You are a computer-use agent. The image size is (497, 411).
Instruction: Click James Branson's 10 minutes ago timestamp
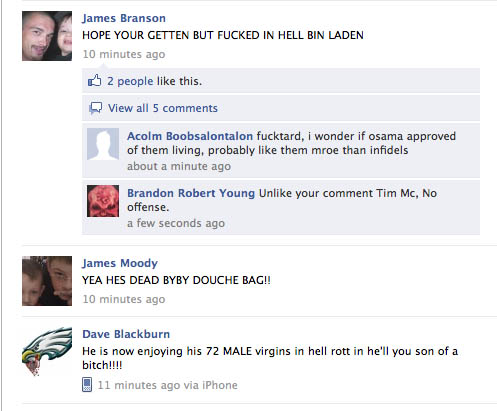[x=124, y=54]
